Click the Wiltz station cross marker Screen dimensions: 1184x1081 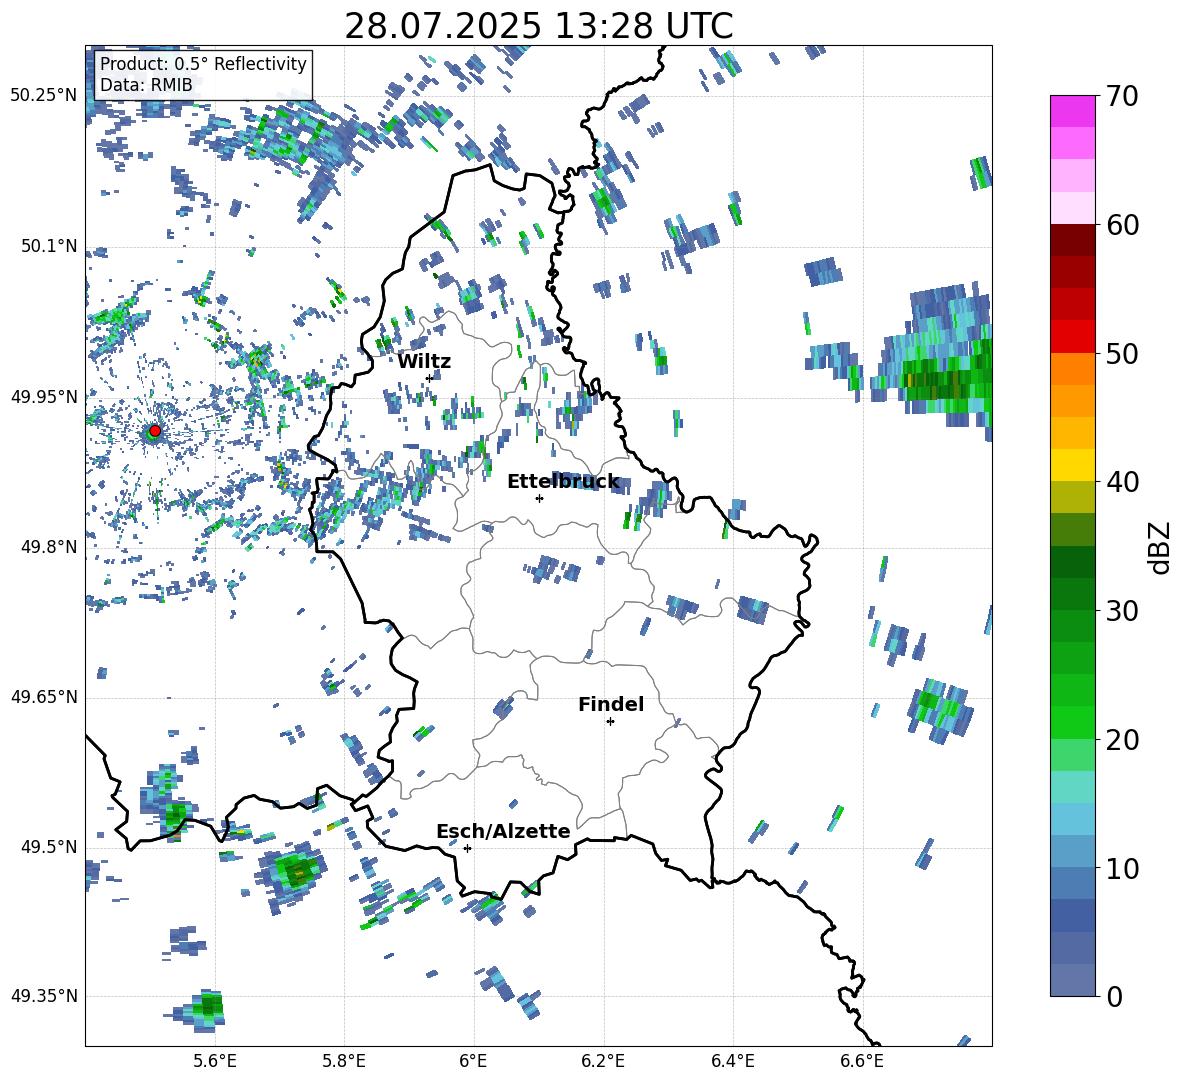[430, 378]
